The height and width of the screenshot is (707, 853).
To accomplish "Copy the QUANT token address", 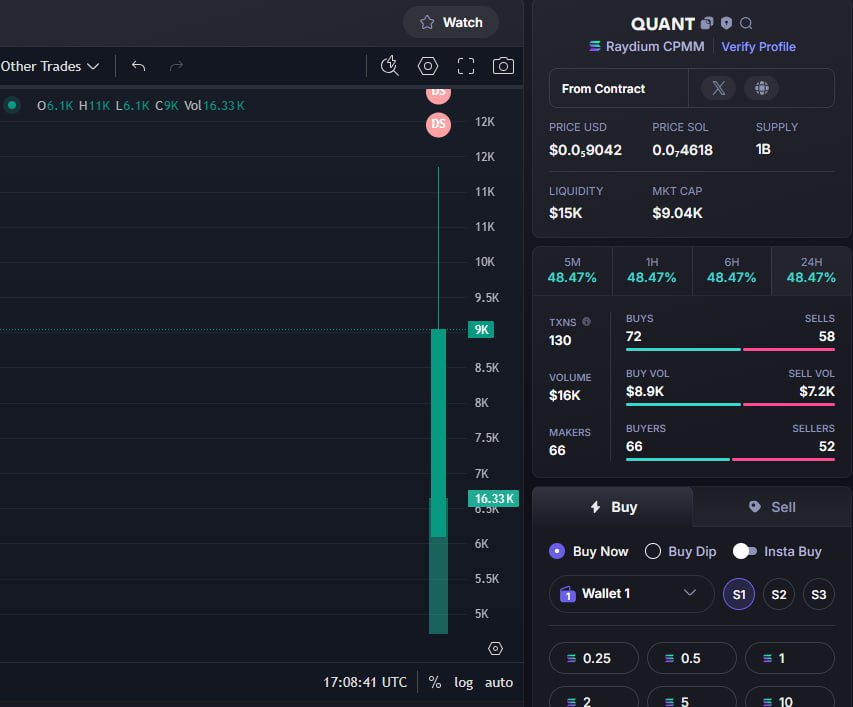I will click(x=706, y=23).
